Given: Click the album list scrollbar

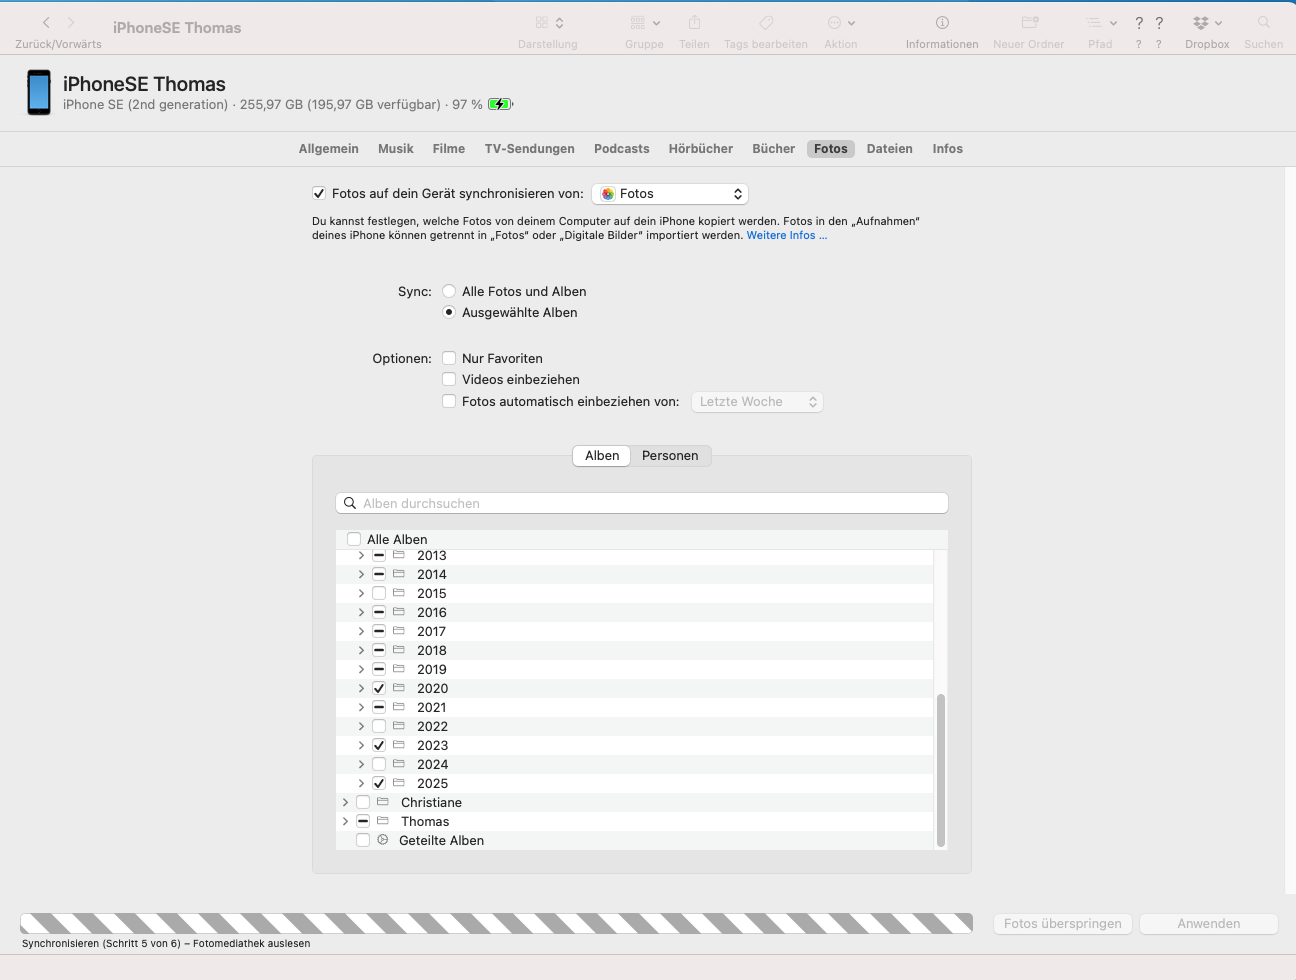Looking at the screenshot, I should 940,770.
